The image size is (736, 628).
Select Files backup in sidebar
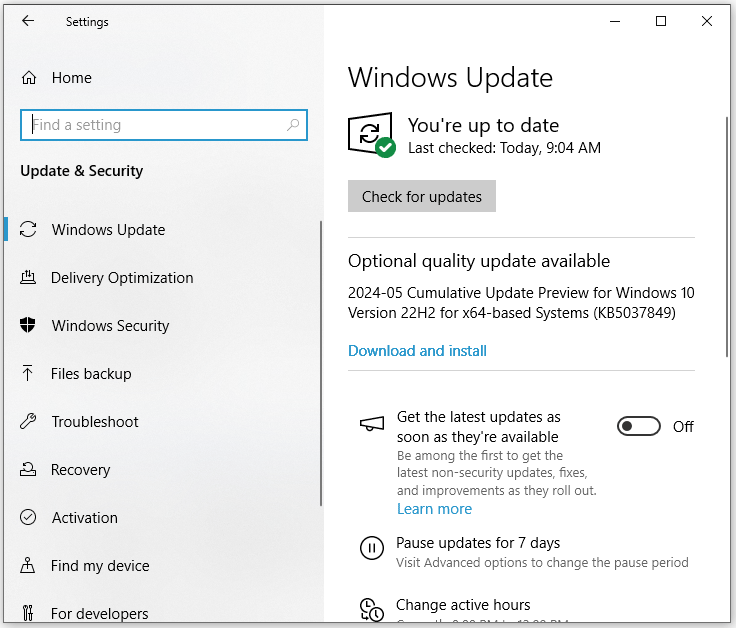tap(91, 374)
